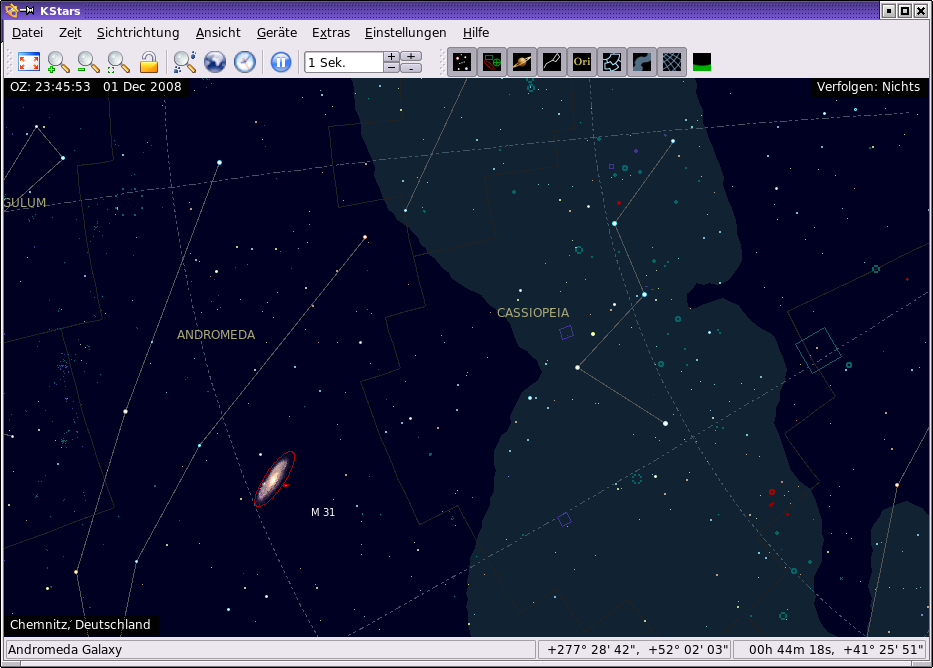933x668 pixels.
Task: Zoom out with the minus magnifier
Action: 89,62
